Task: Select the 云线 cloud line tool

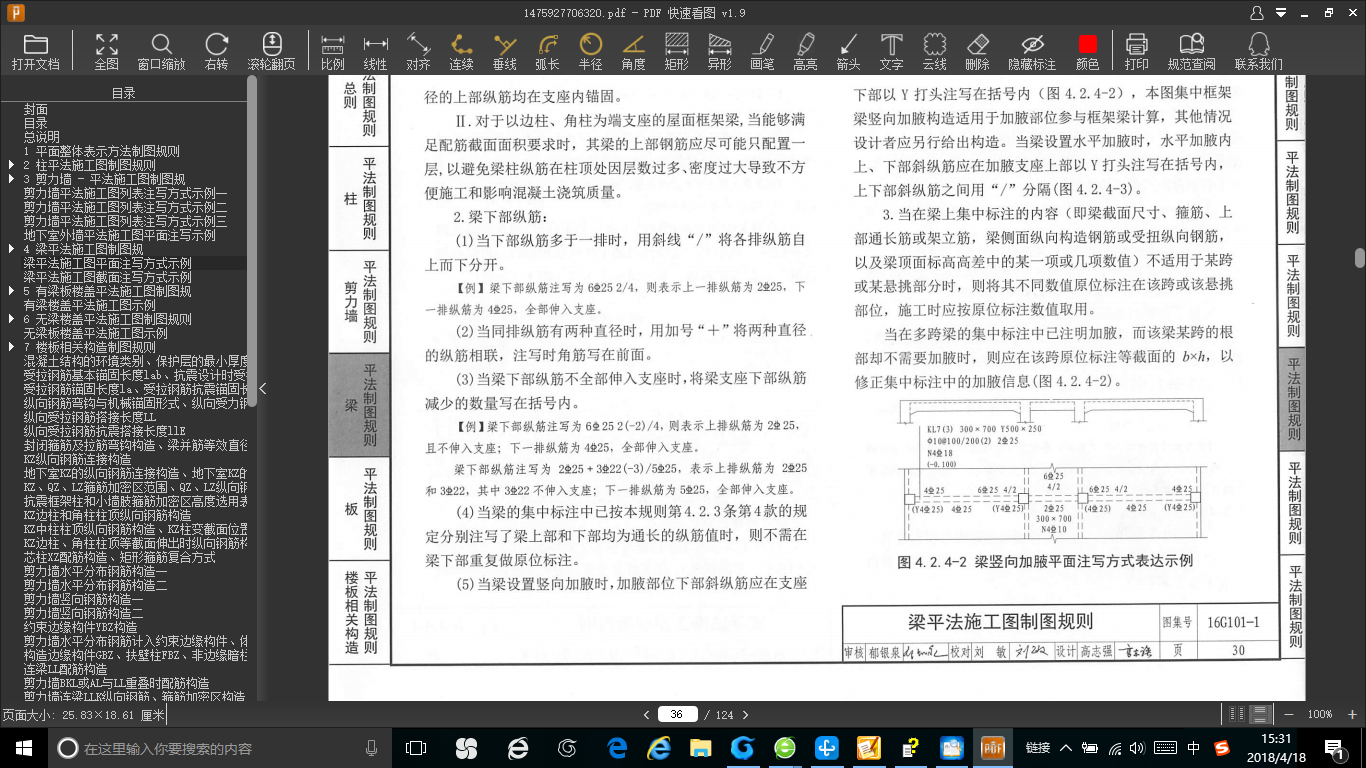Action: pyautogui.click(x=935, y=51)
